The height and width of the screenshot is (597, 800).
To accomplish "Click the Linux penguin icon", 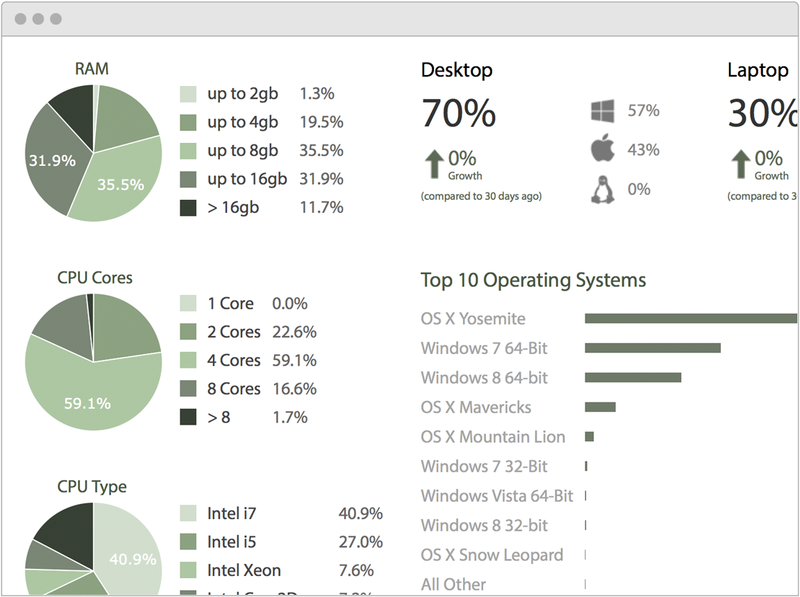I will click(603, 190).
